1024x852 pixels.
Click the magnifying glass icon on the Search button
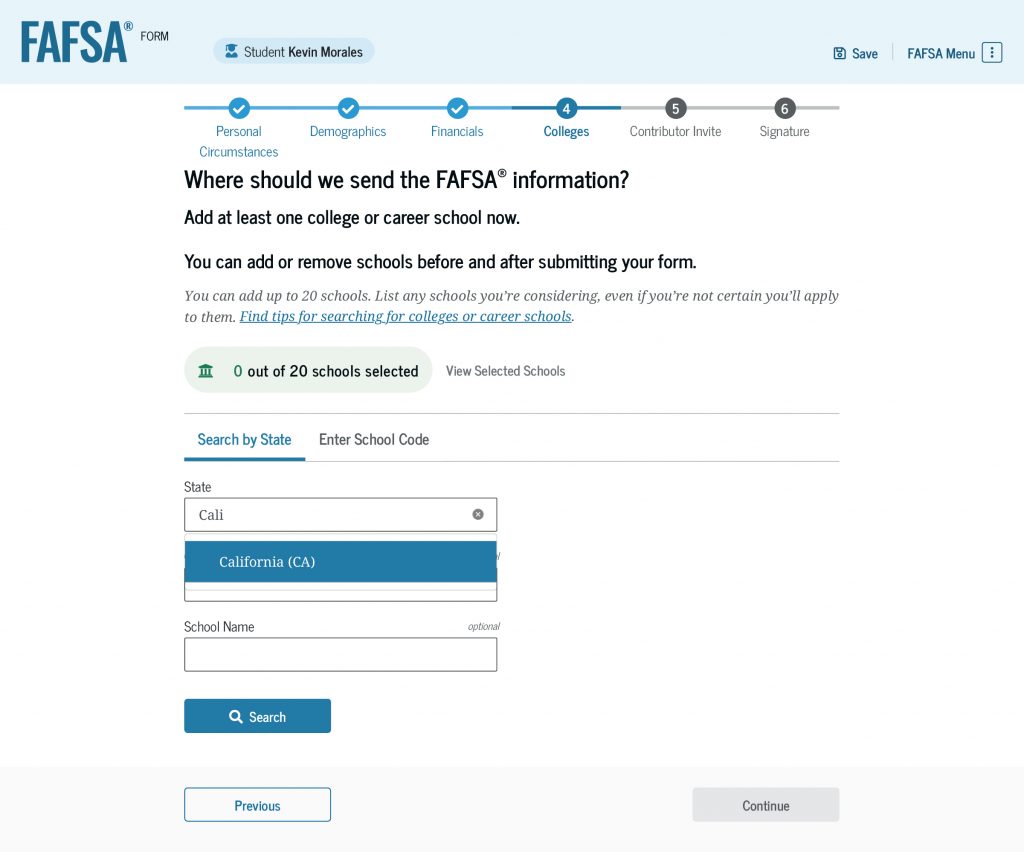235,716
